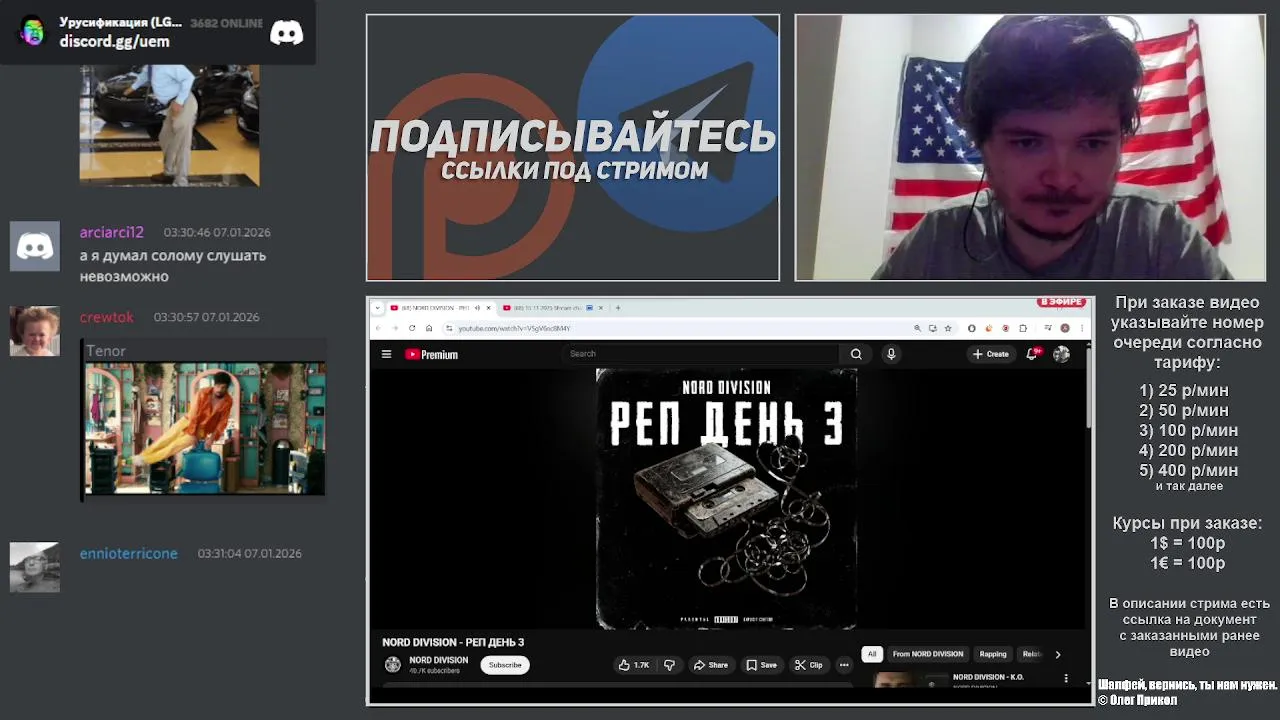Click username arciarci12 in chat

click(112, 232)
